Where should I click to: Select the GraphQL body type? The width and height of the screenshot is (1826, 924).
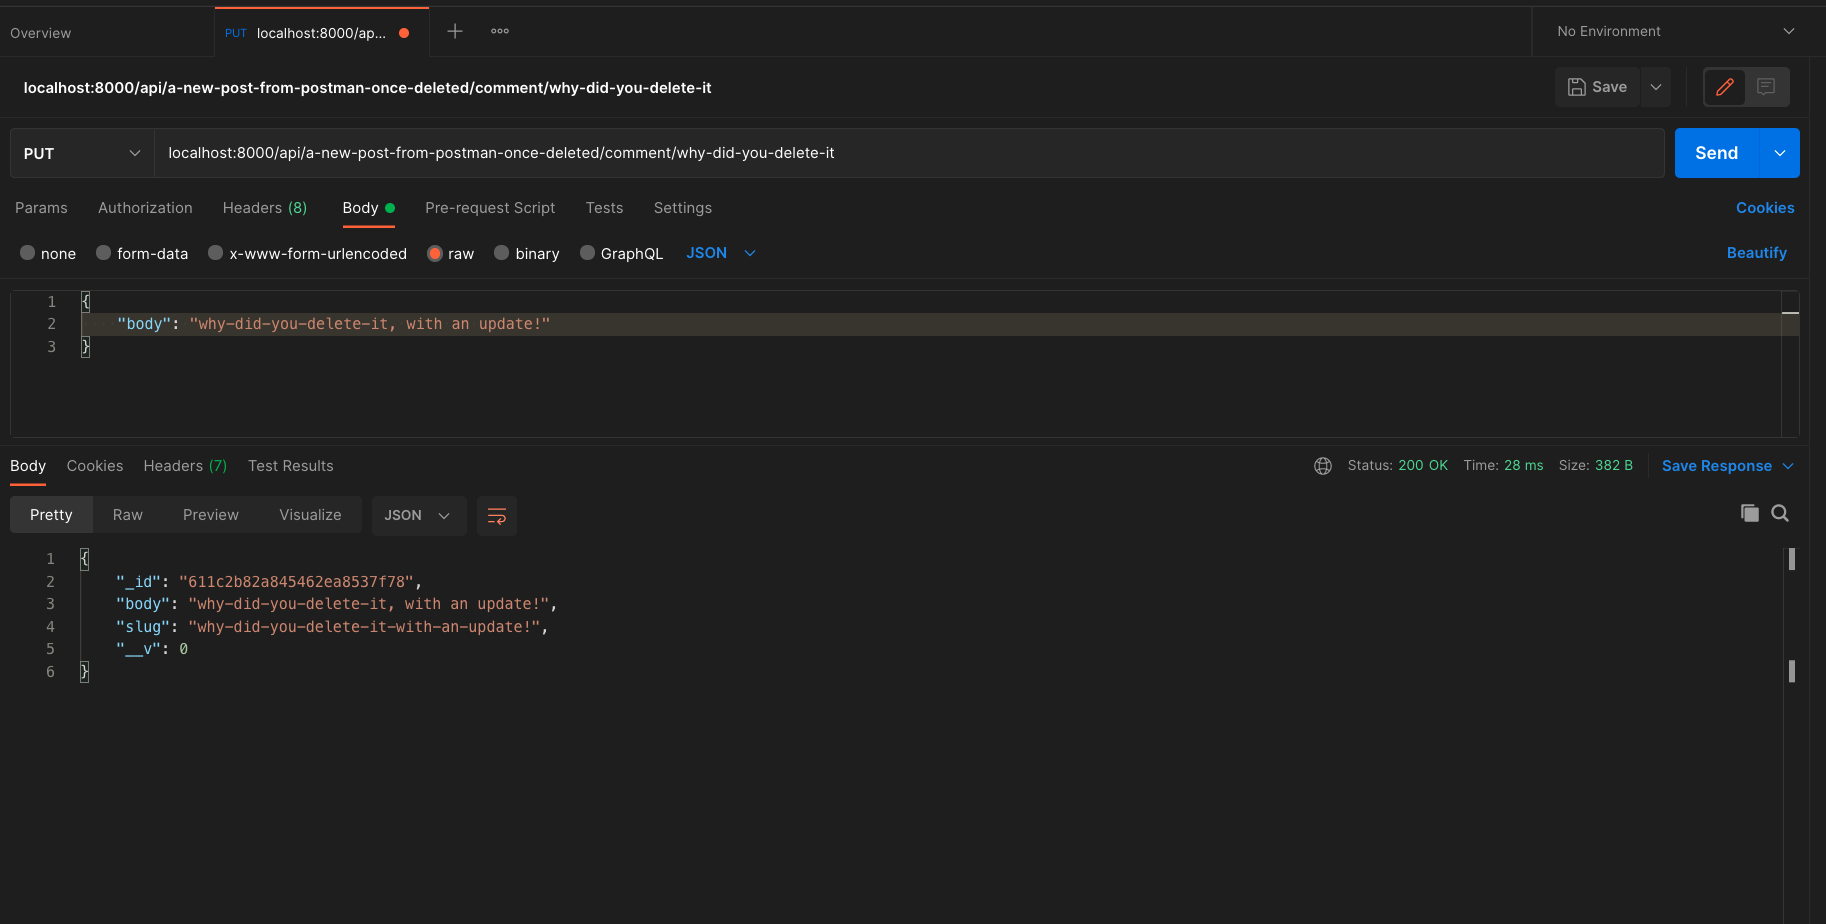[622, 253]
